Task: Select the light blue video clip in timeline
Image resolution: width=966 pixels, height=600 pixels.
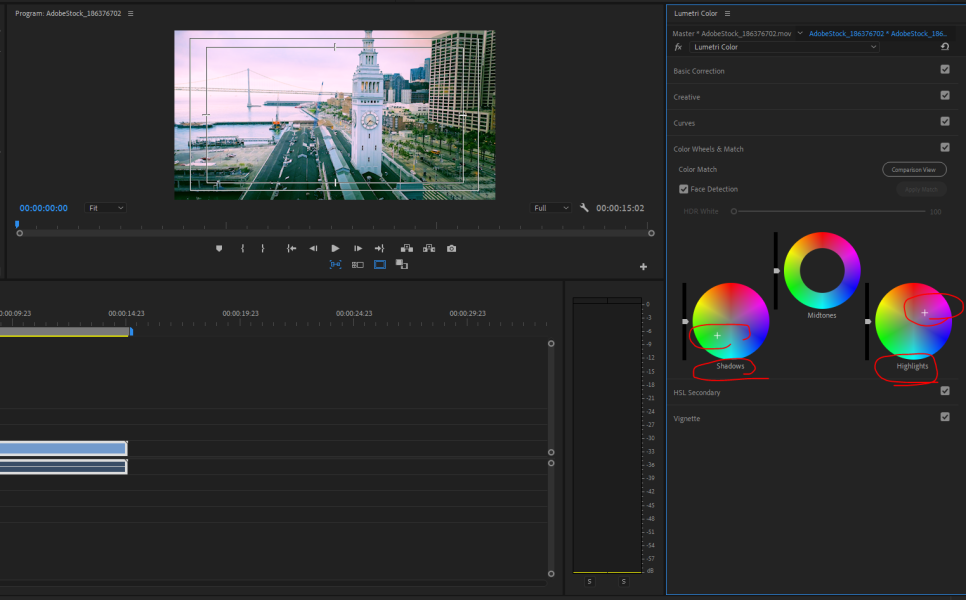Action: point(63,448)
